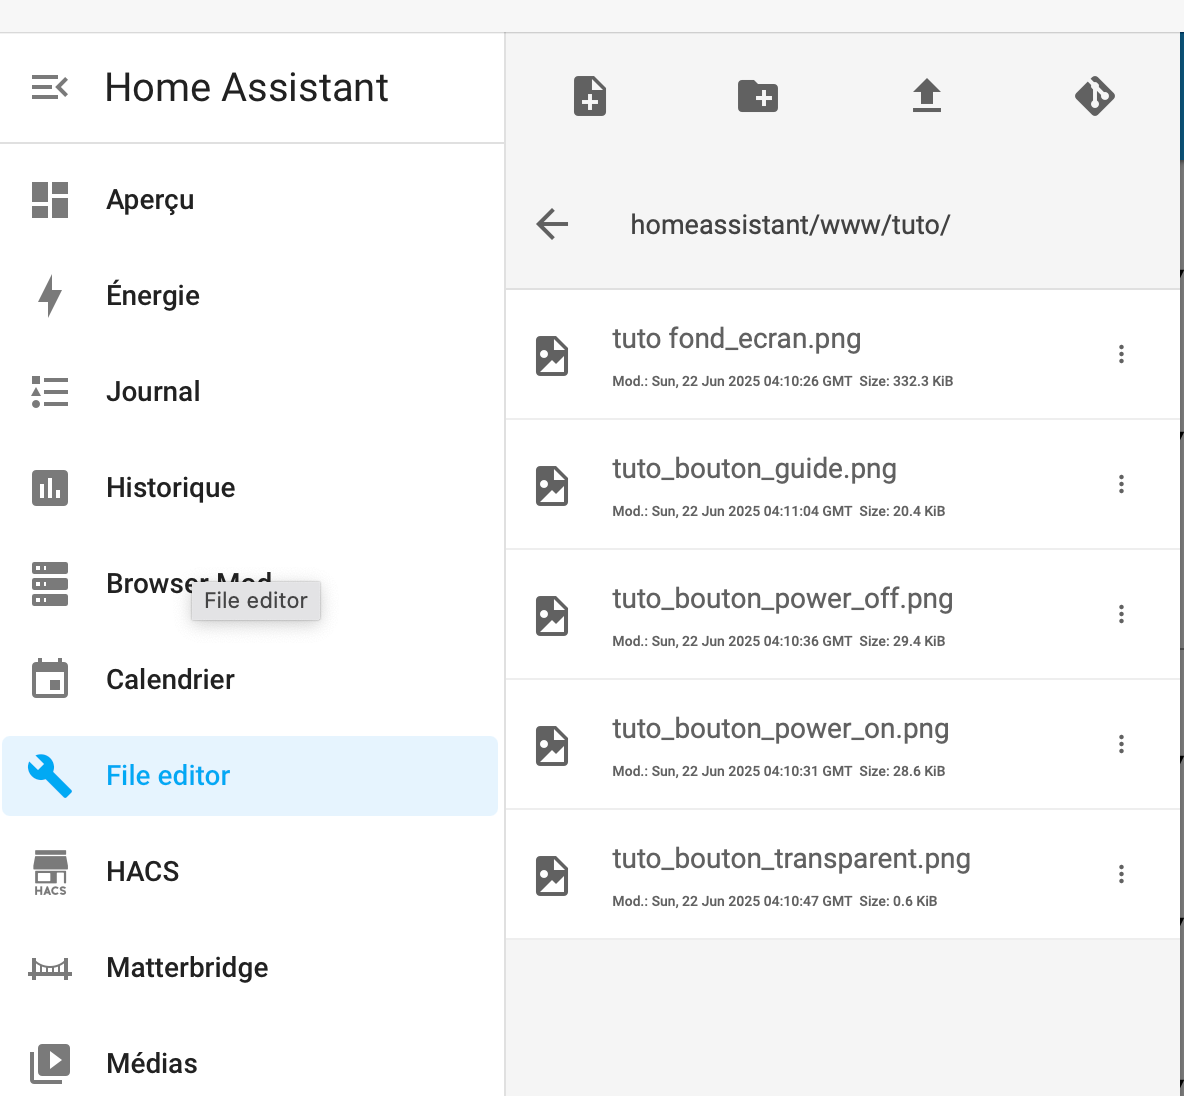Navigate to Historique in the sidebar

point(171,488)
